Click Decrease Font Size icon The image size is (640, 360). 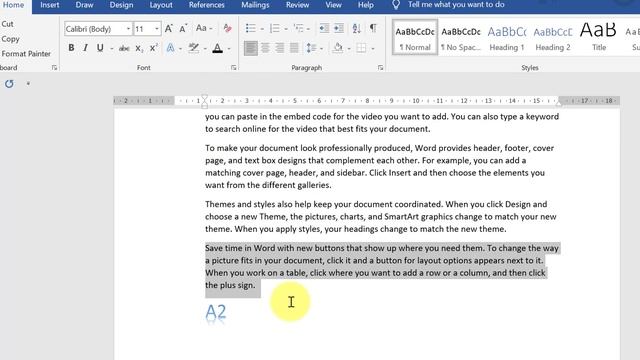click(183, 29)
